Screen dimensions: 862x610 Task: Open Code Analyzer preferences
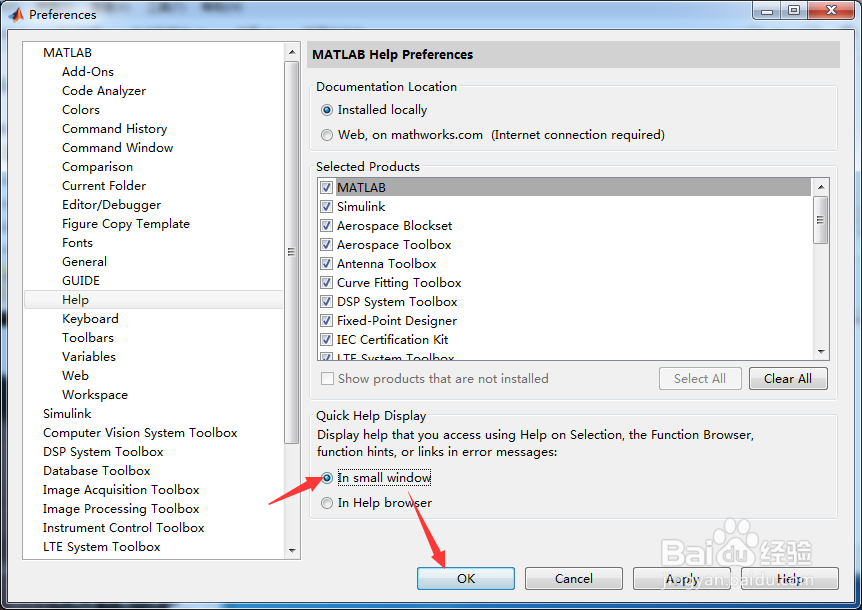point(104,91)
